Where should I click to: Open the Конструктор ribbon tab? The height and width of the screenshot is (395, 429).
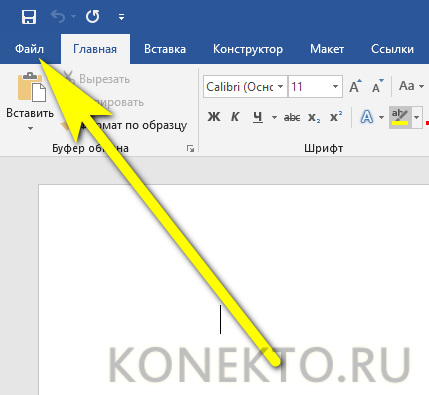point(248,49)
